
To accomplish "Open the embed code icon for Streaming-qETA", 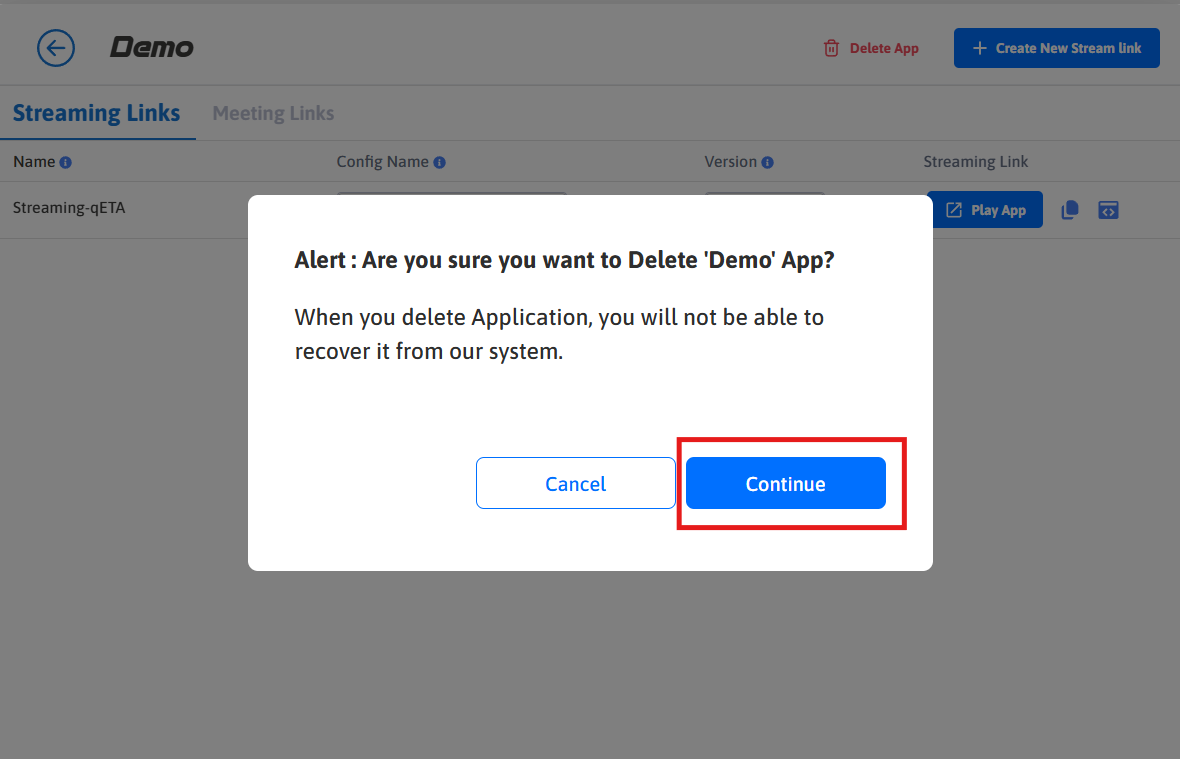I will [x=1108, y=210].
